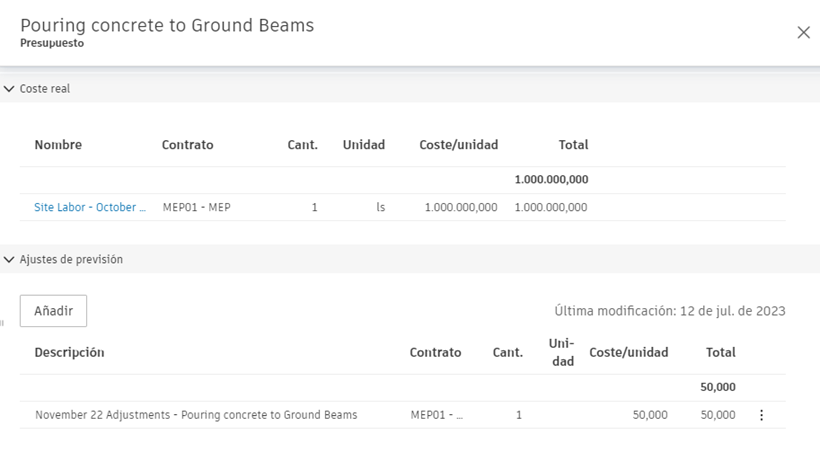This screenshot has height=452, width=820.
Task: Click Coste/unidad header in adjustments table
Action: coord(628,352)
